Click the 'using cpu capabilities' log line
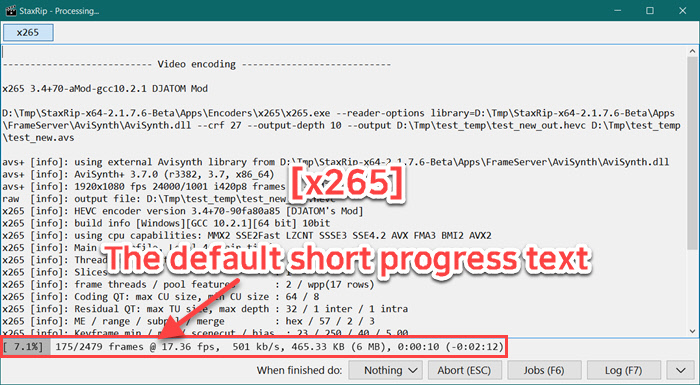 click(x=247, y=235)
